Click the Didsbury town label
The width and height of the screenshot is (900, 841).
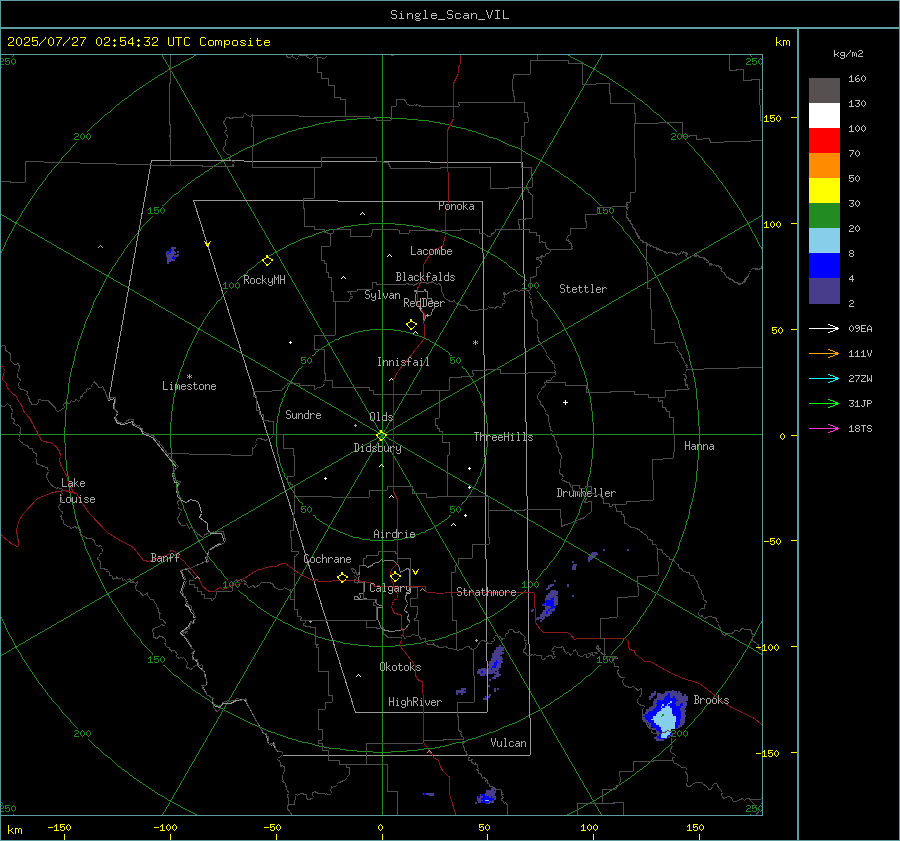point(377,448)
